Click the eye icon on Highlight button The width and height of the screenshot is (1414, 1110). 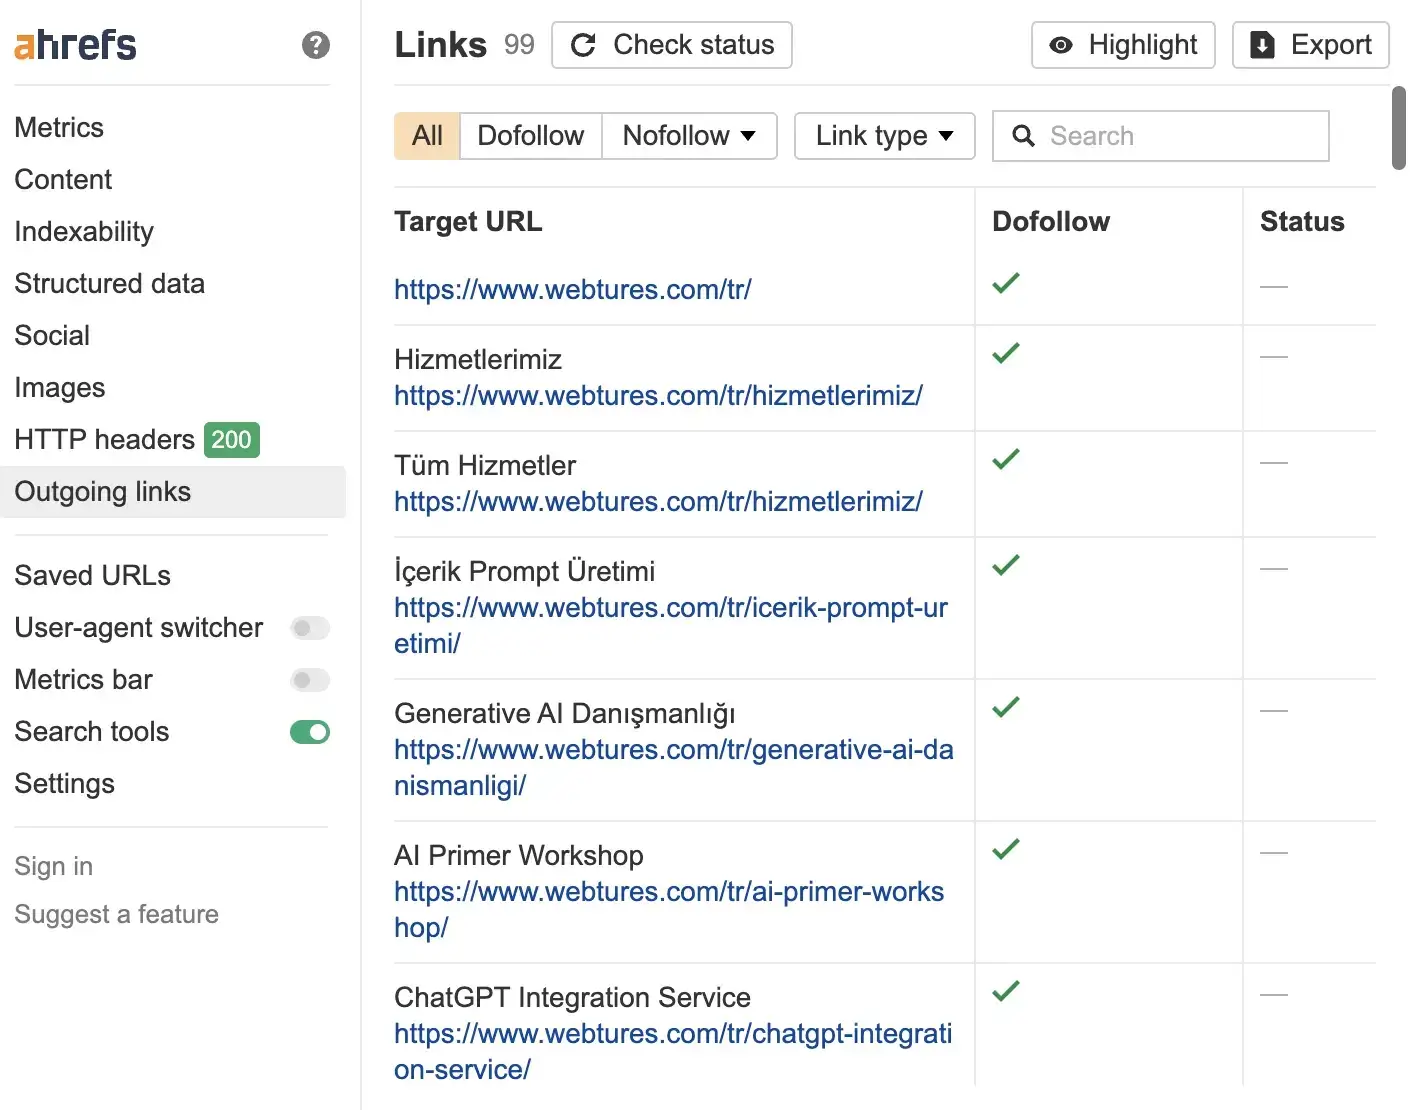click(x=1060, y=45)
